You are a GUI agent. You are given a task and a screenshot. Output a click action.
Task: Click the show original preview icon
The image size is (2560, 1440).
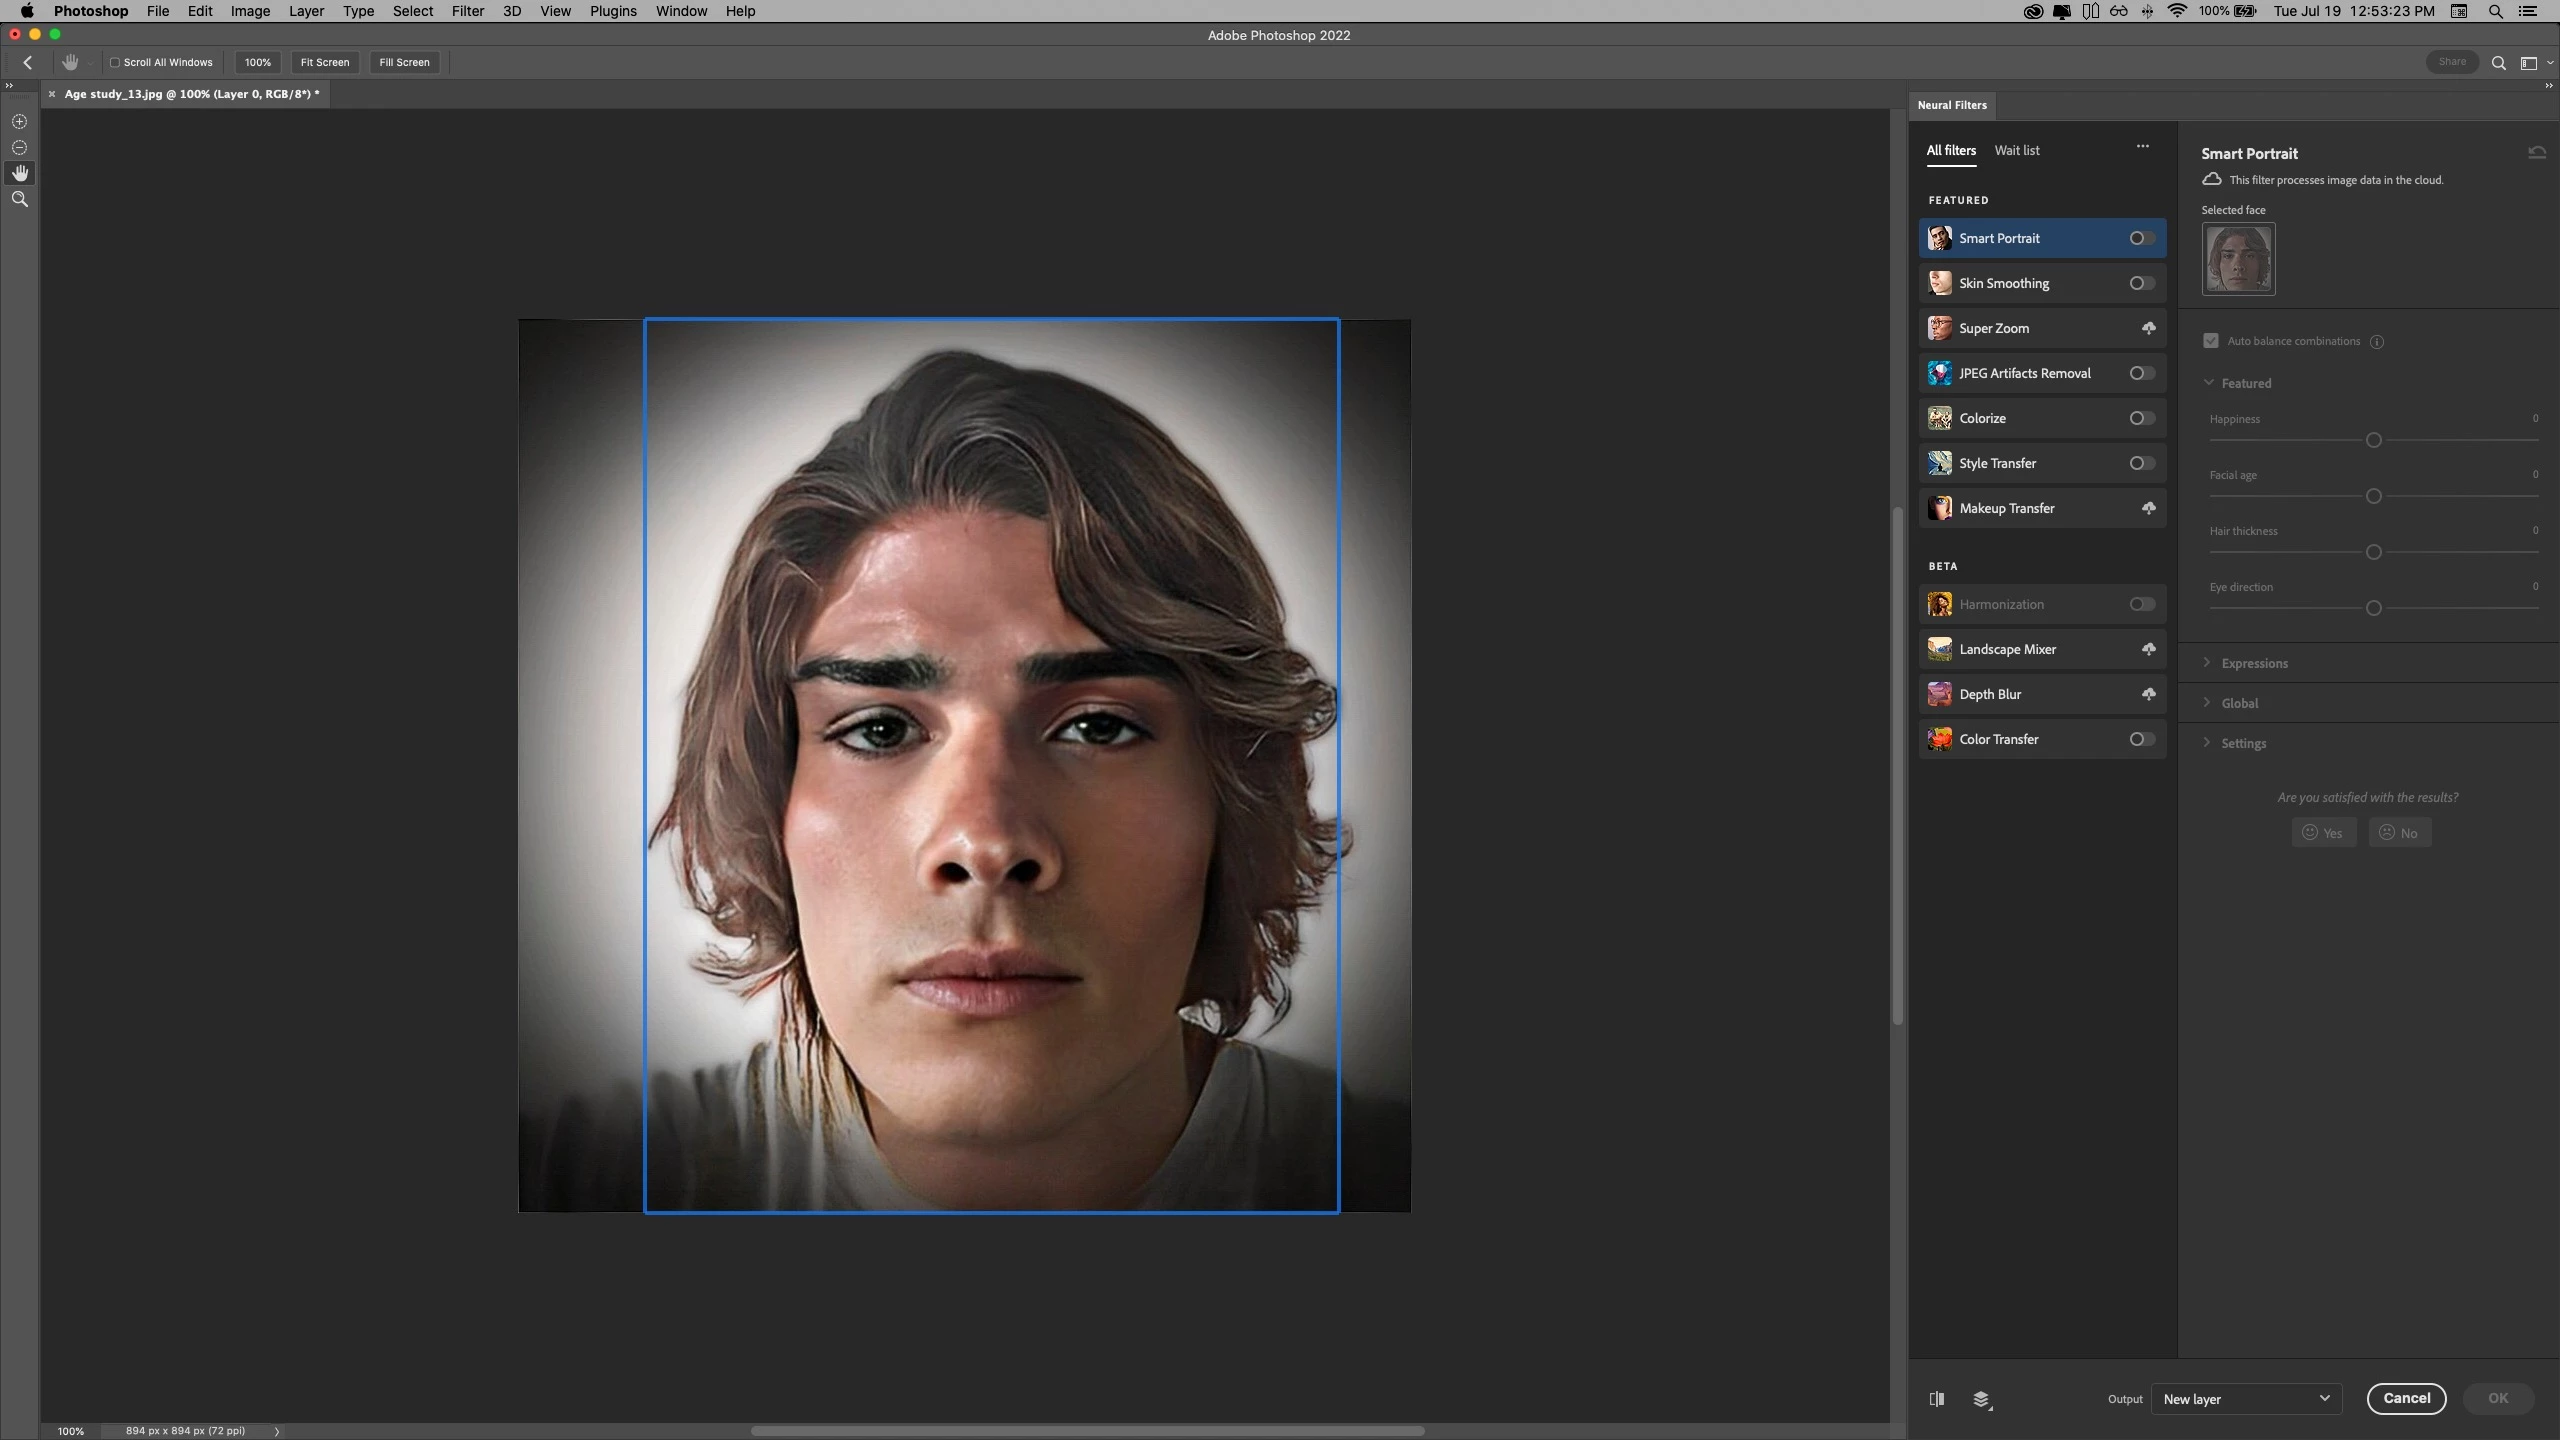(1937, 1399)
